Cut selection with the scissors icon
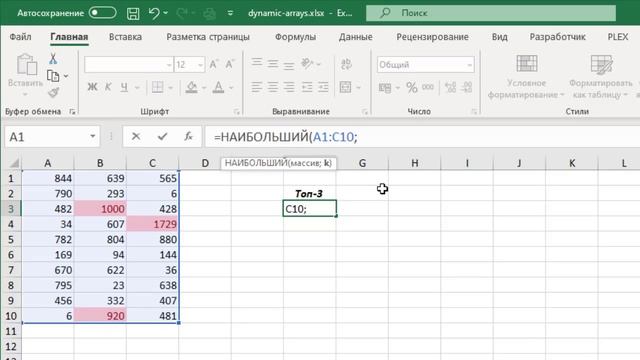The height and width of the screenshot is (360, 640). (53, 59)
